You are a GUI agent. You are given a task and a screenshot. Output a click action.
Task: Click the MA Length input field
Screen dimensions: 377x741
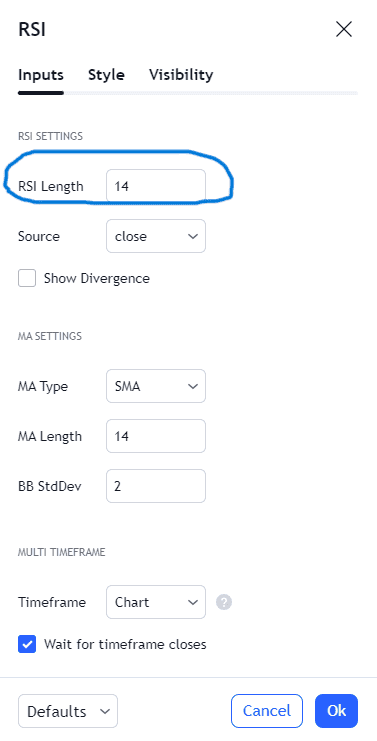pos(156,436)
